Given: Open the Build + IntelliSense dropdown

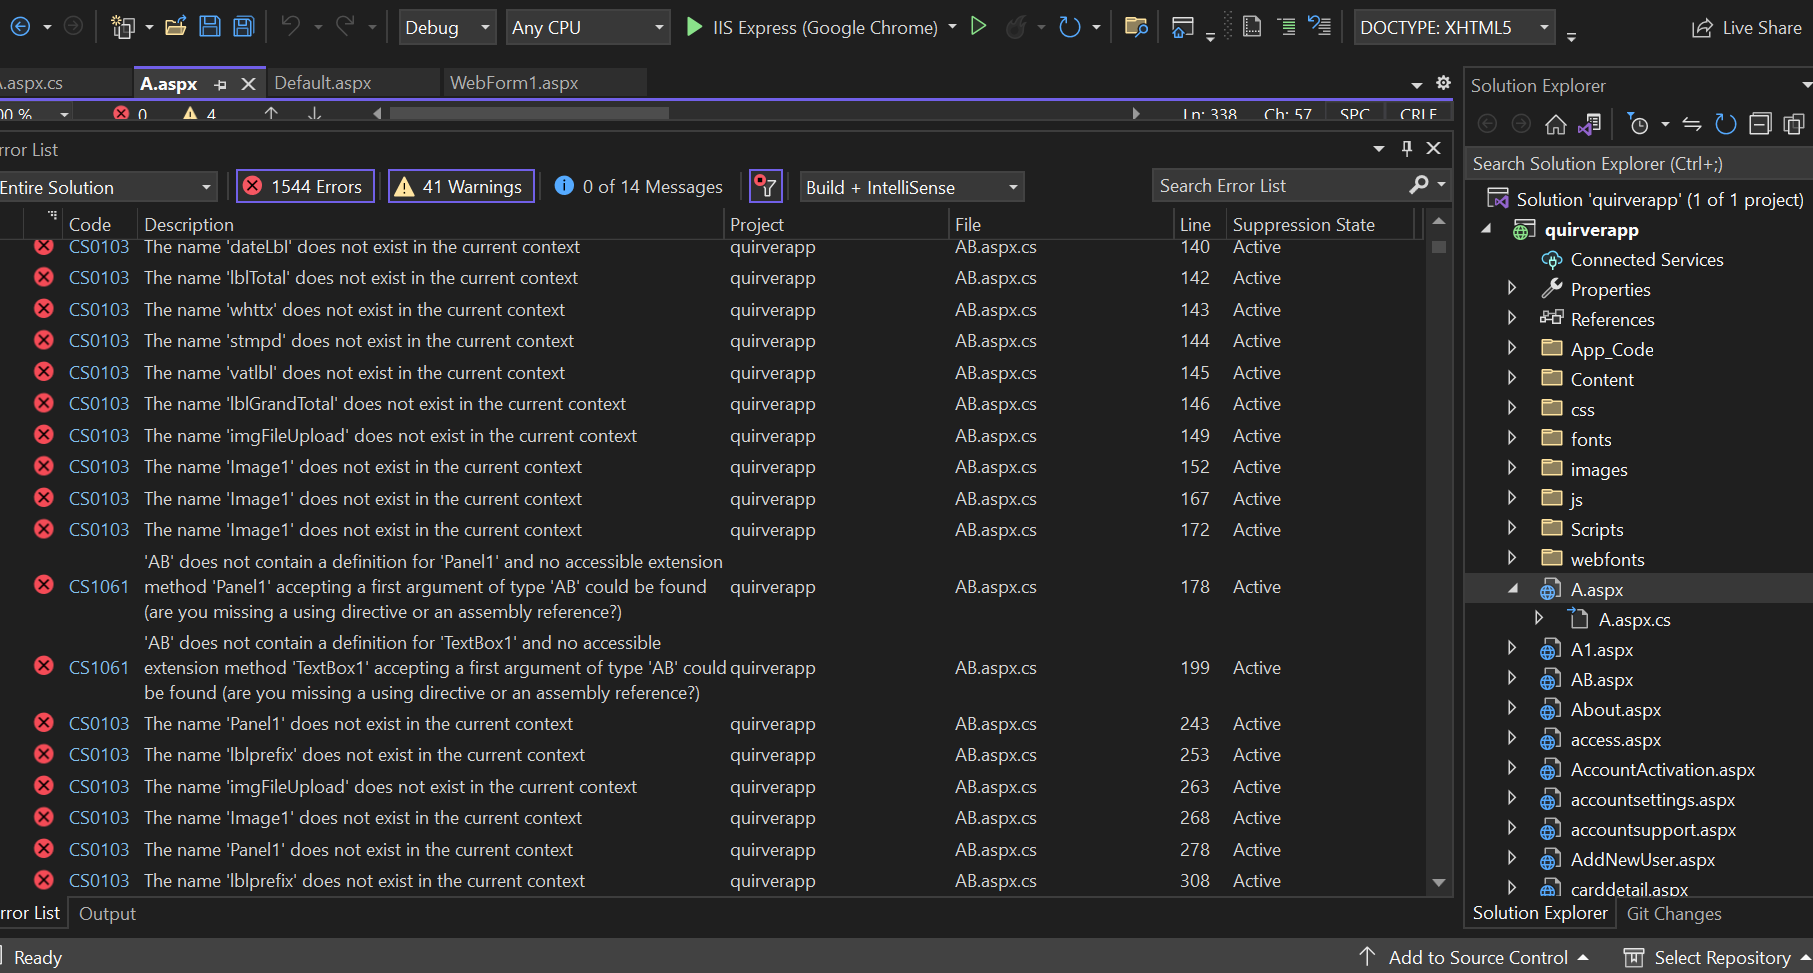Looking at the screenshot, I should point(912,187).
